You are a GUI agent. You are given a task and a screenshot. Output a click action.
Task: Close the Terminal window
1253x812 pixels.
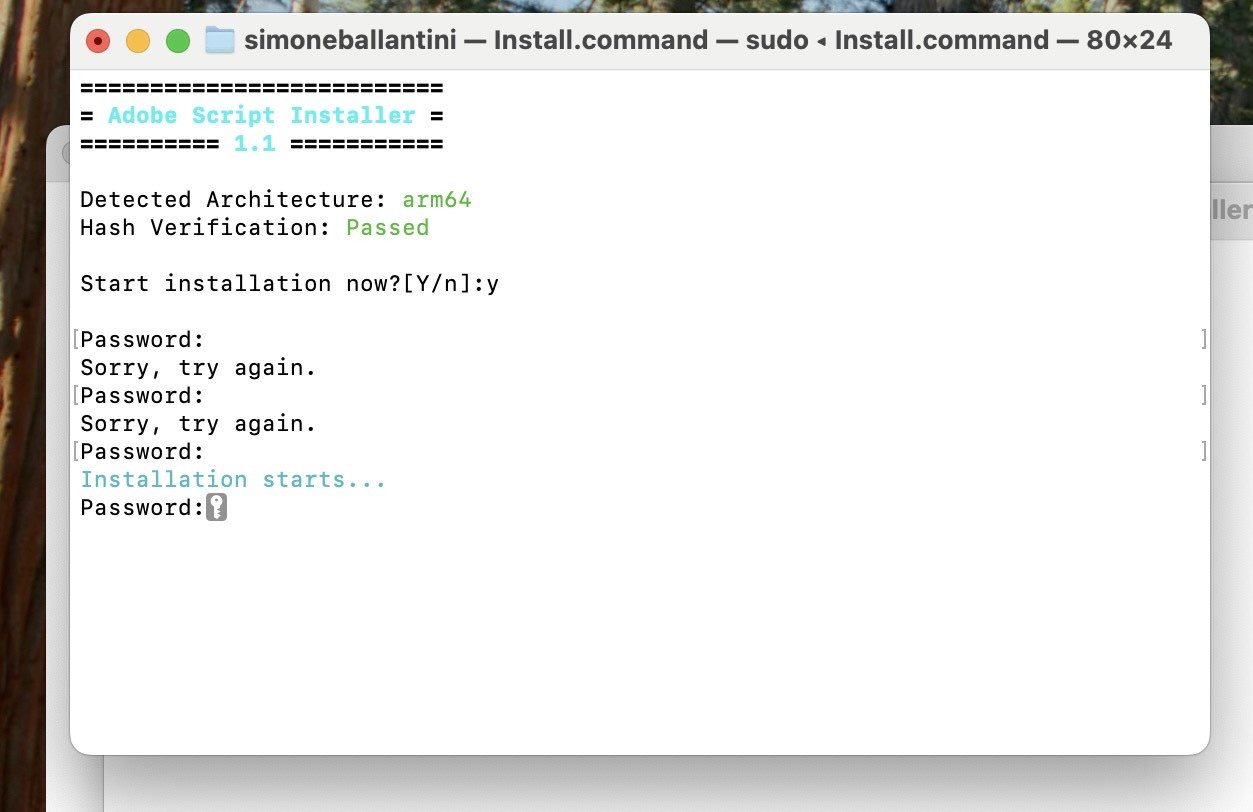pyautogui.click(x=98, y=41)
